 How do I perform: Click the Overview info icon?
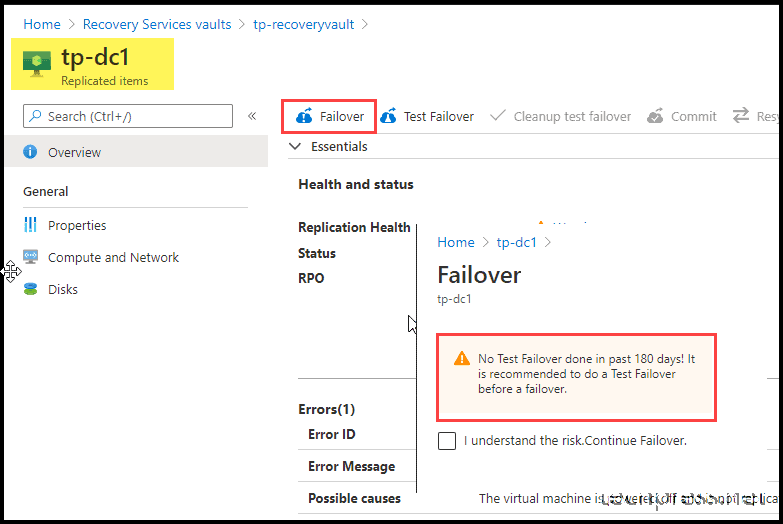(x=30, y=151)
